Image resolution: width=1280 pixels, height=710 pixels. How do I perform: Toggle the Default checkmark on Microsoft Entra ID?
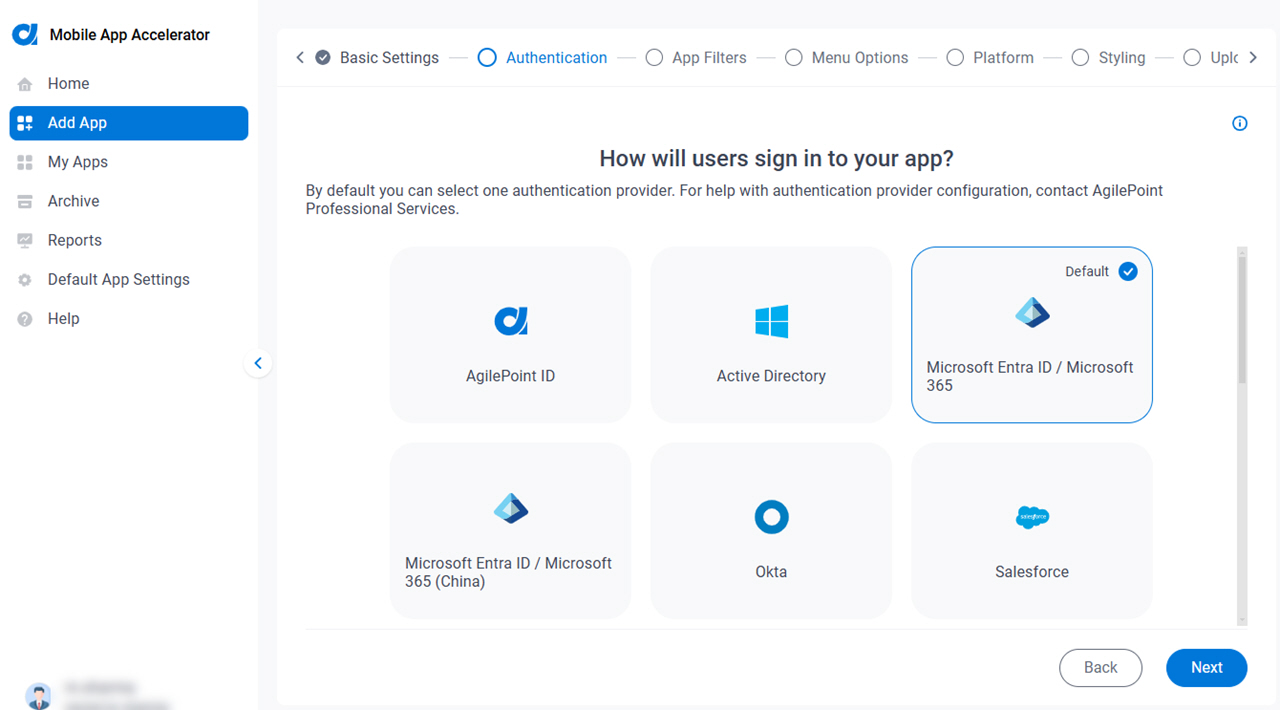tap(1128, 272)
